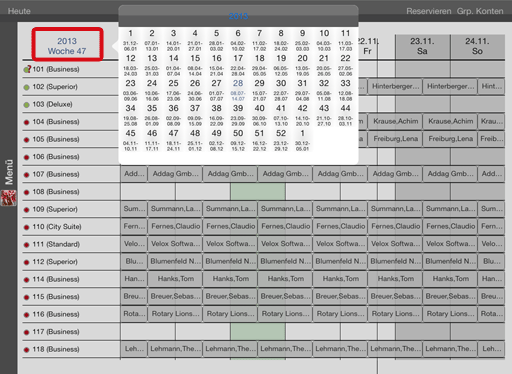512x374 pixels.
Task: Open Blumenfeld N... booking on Saturday 23.11.
Action: [450, 261]
